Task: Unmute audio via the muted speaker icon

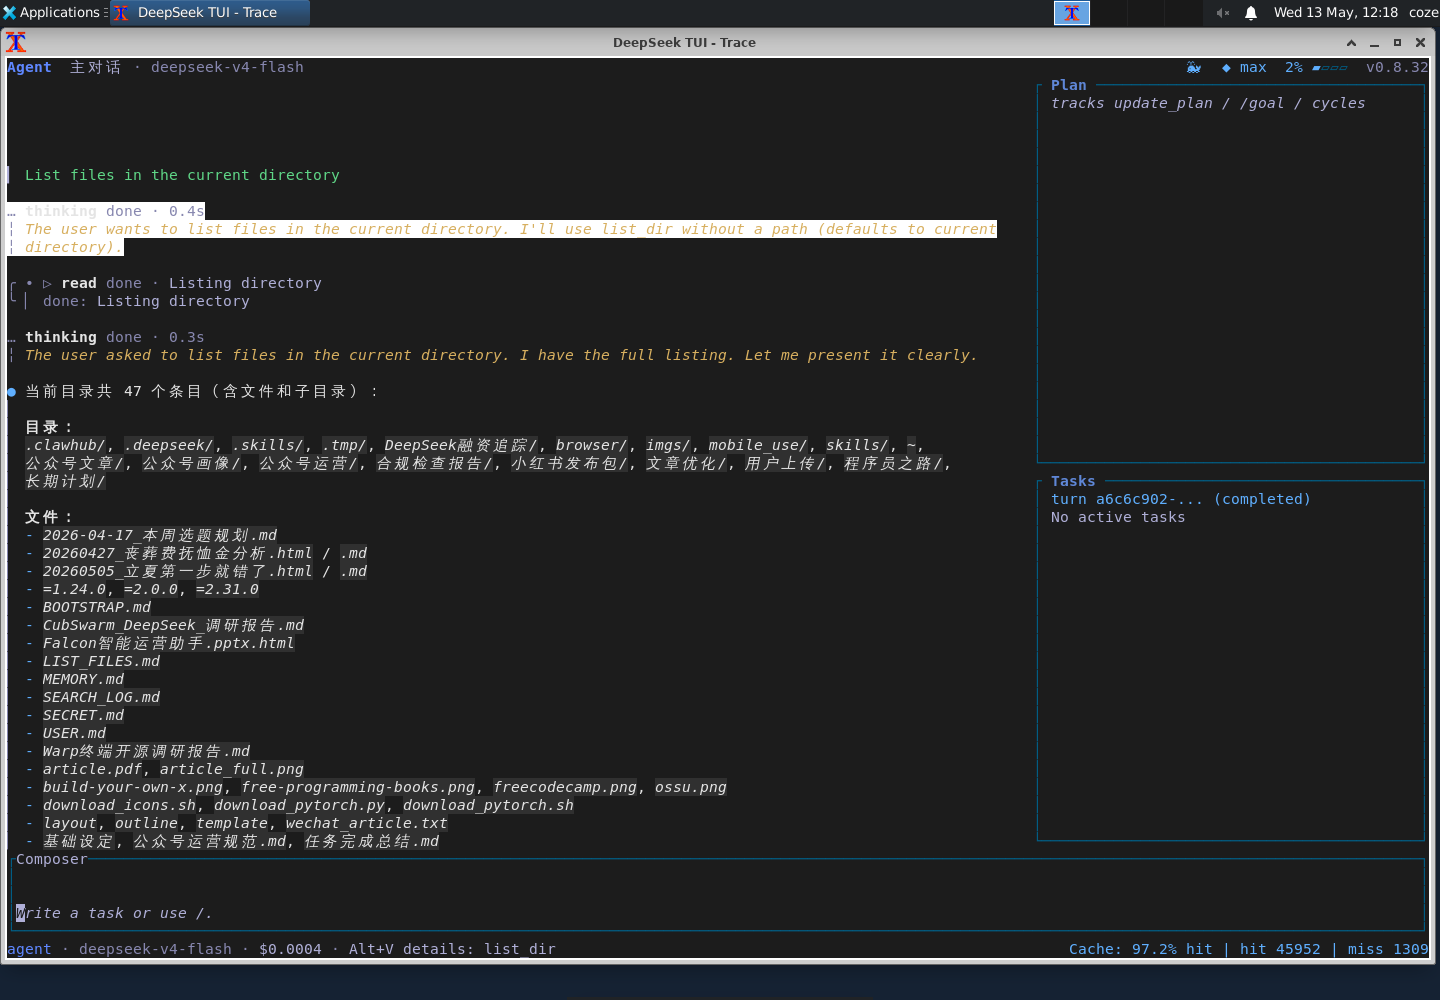Action: pyautogui.click(x=1222, y=12)
